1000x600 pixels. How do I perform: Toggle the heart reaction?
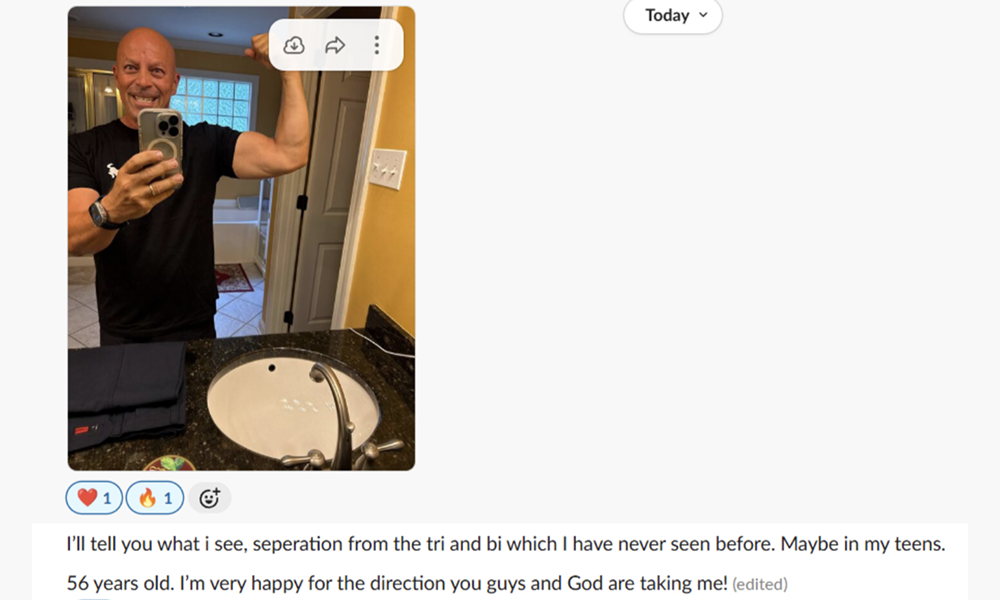(94, 497)
